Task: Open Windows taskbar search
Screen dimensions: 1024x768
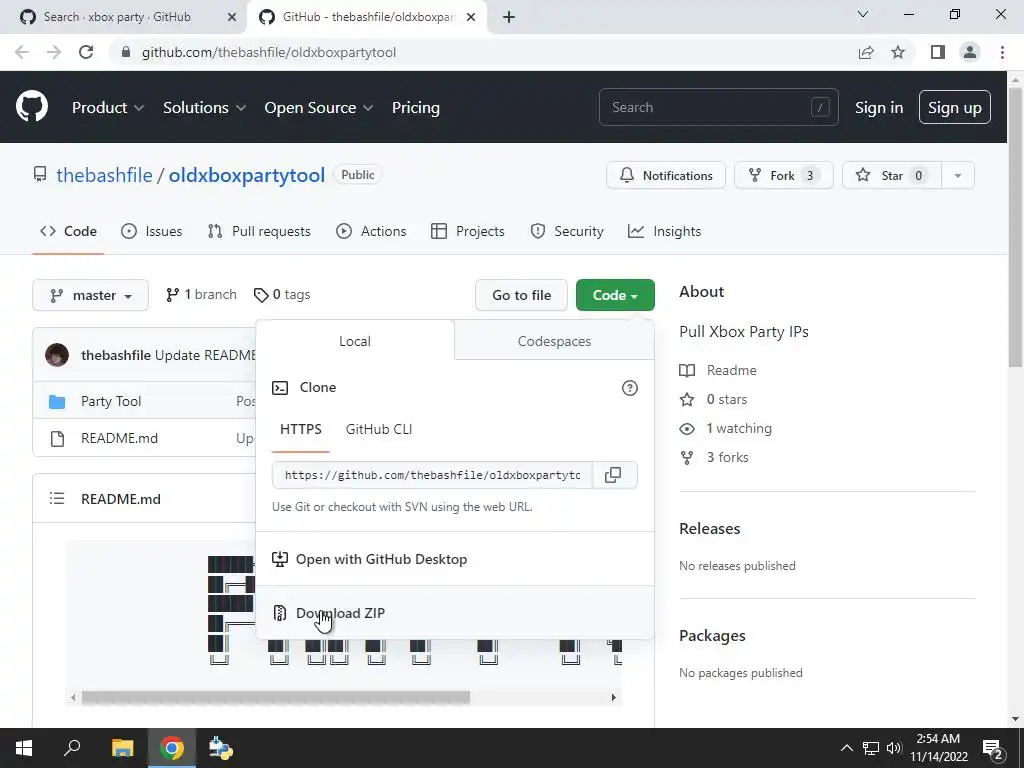Action: pyautogui.click(x=72, y=748)
